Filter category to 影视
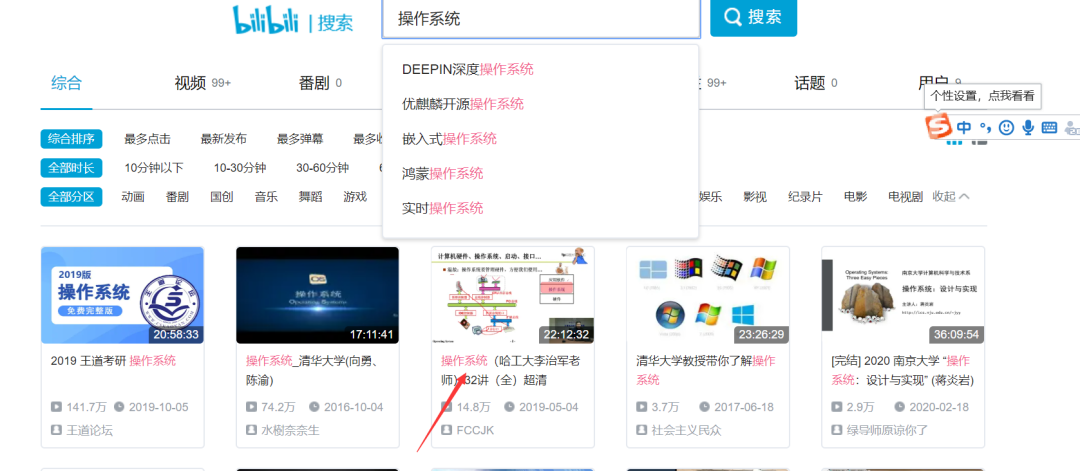 755,197
